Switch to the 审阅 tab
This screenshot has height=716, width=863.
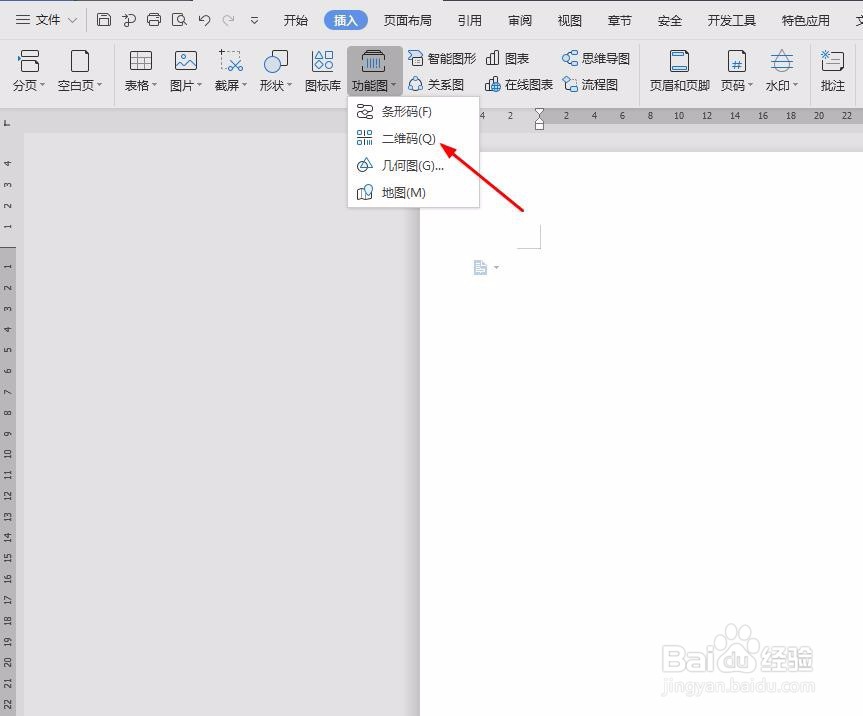point(520,20)
